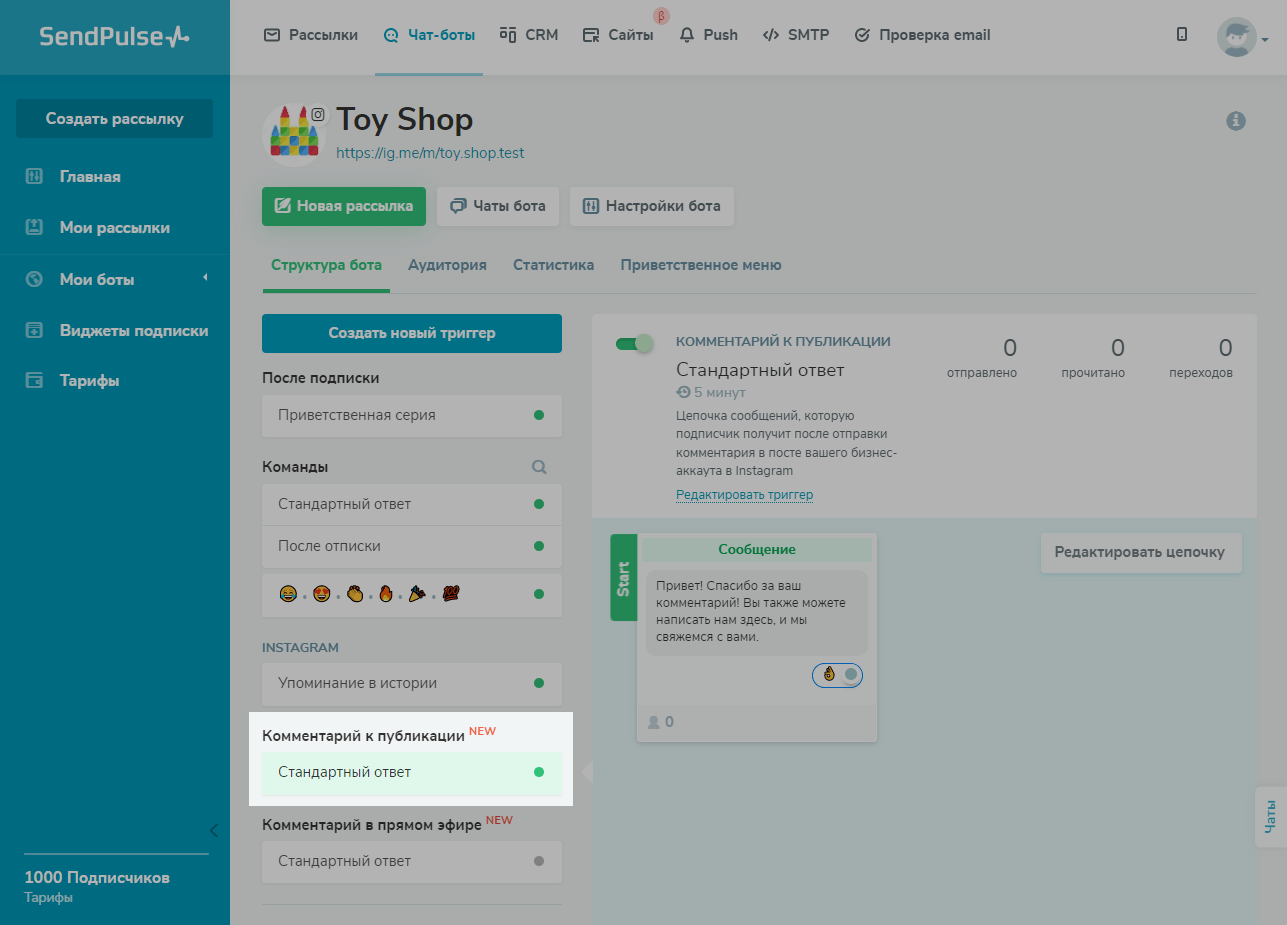Toggle the emoji quick-reply switch in message

[838, 675]
